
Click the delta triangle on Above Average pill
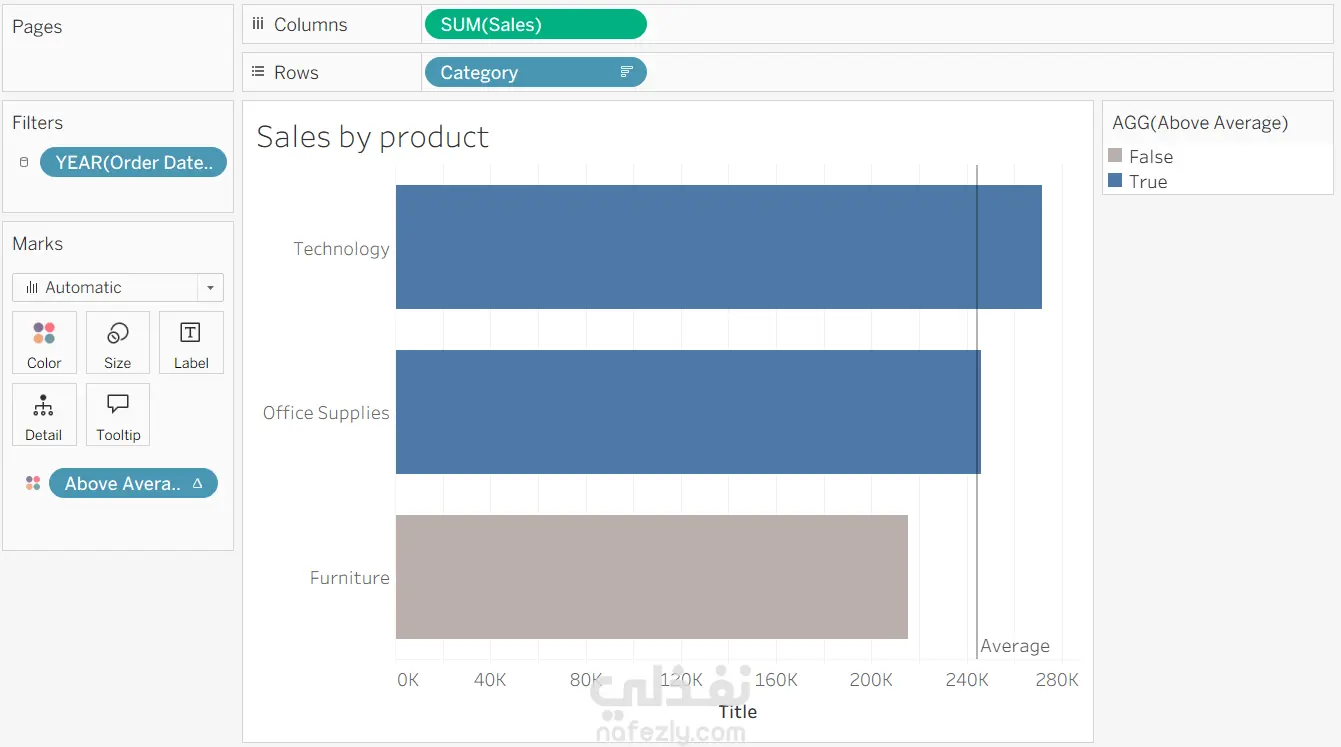tap(198, 483)
